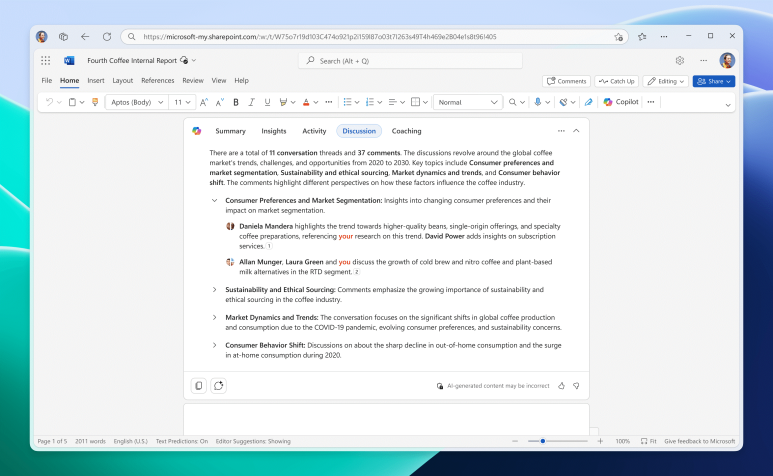Click the Dictate microphone icon
This screenshot has height=476, width=773.
point(537,102)
